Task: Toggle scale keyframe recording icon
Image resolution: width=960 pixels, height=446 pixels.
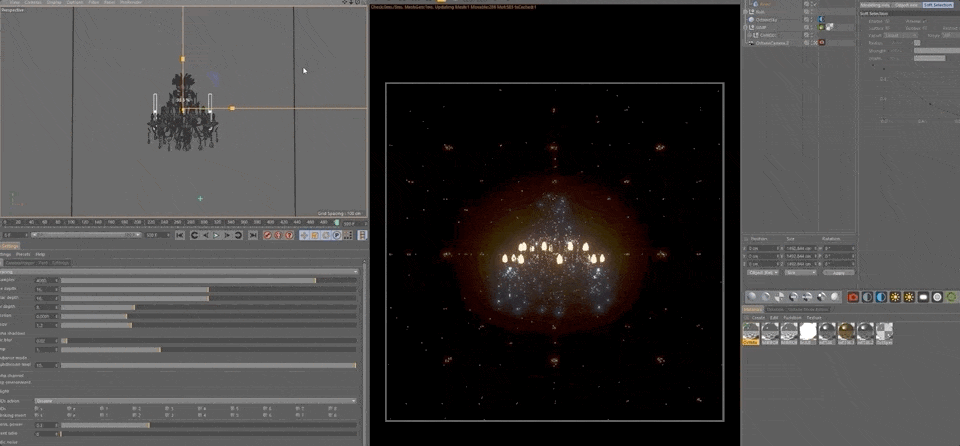Action: [x=315, y=235]
